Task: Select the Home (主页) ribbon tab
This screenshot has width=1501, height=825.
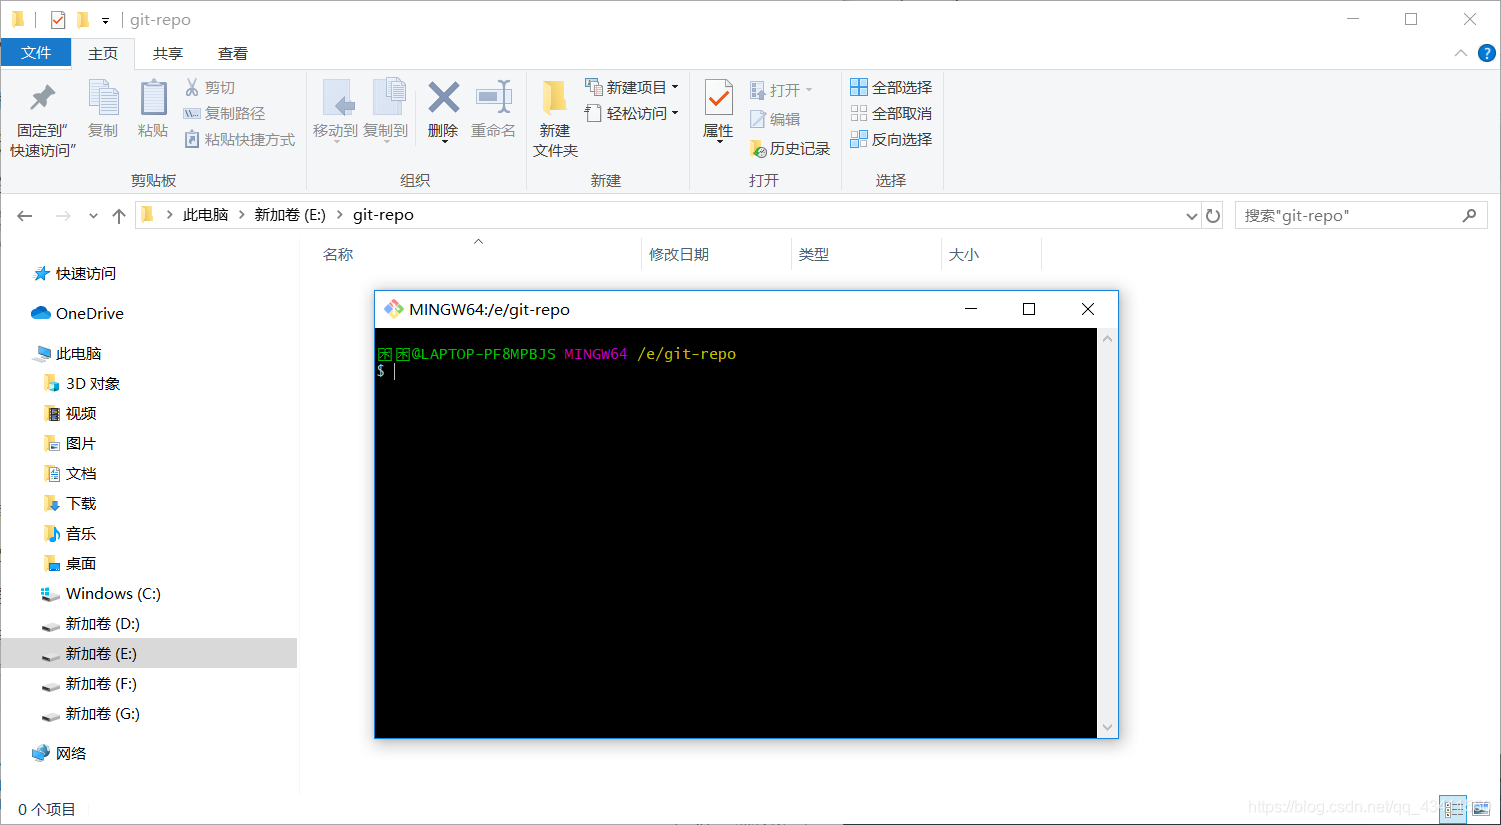Action: tap(103, 54)
